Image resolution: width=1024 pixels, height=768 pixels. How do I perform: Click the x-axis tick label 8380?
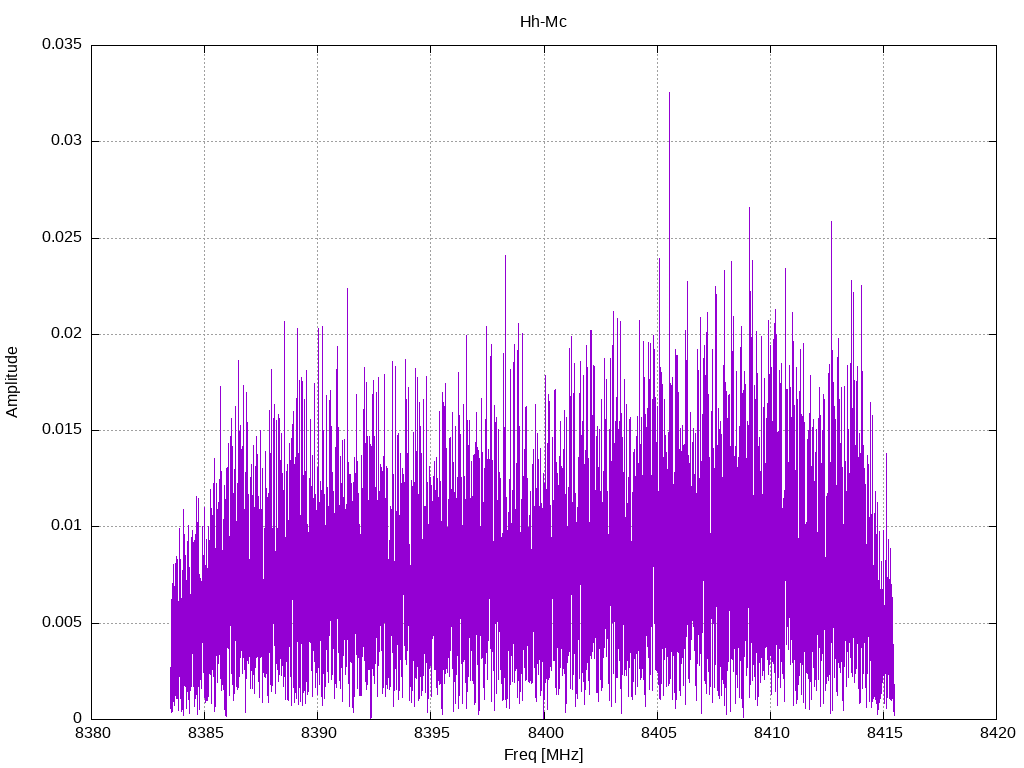92,733
